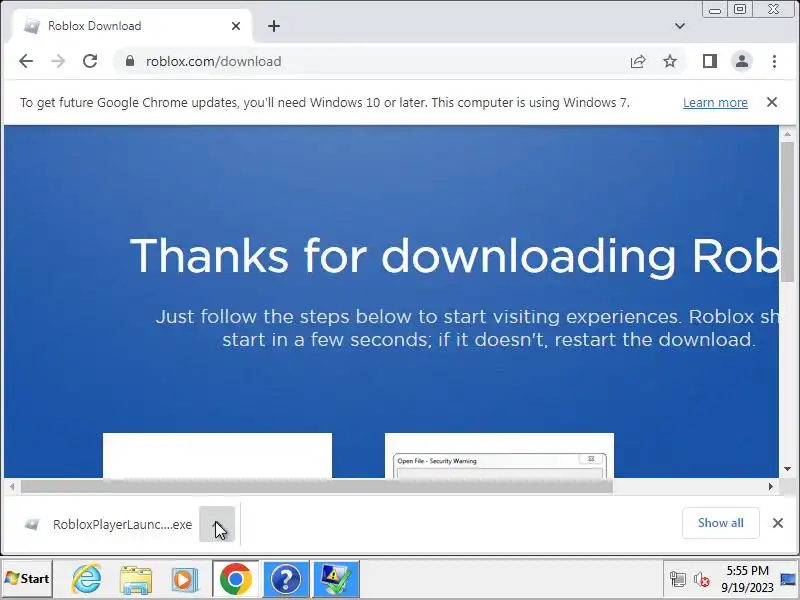Click the vertical scrollbar down arrow
This screenshot has width=800, height=600.
click(x=787, y=469)
